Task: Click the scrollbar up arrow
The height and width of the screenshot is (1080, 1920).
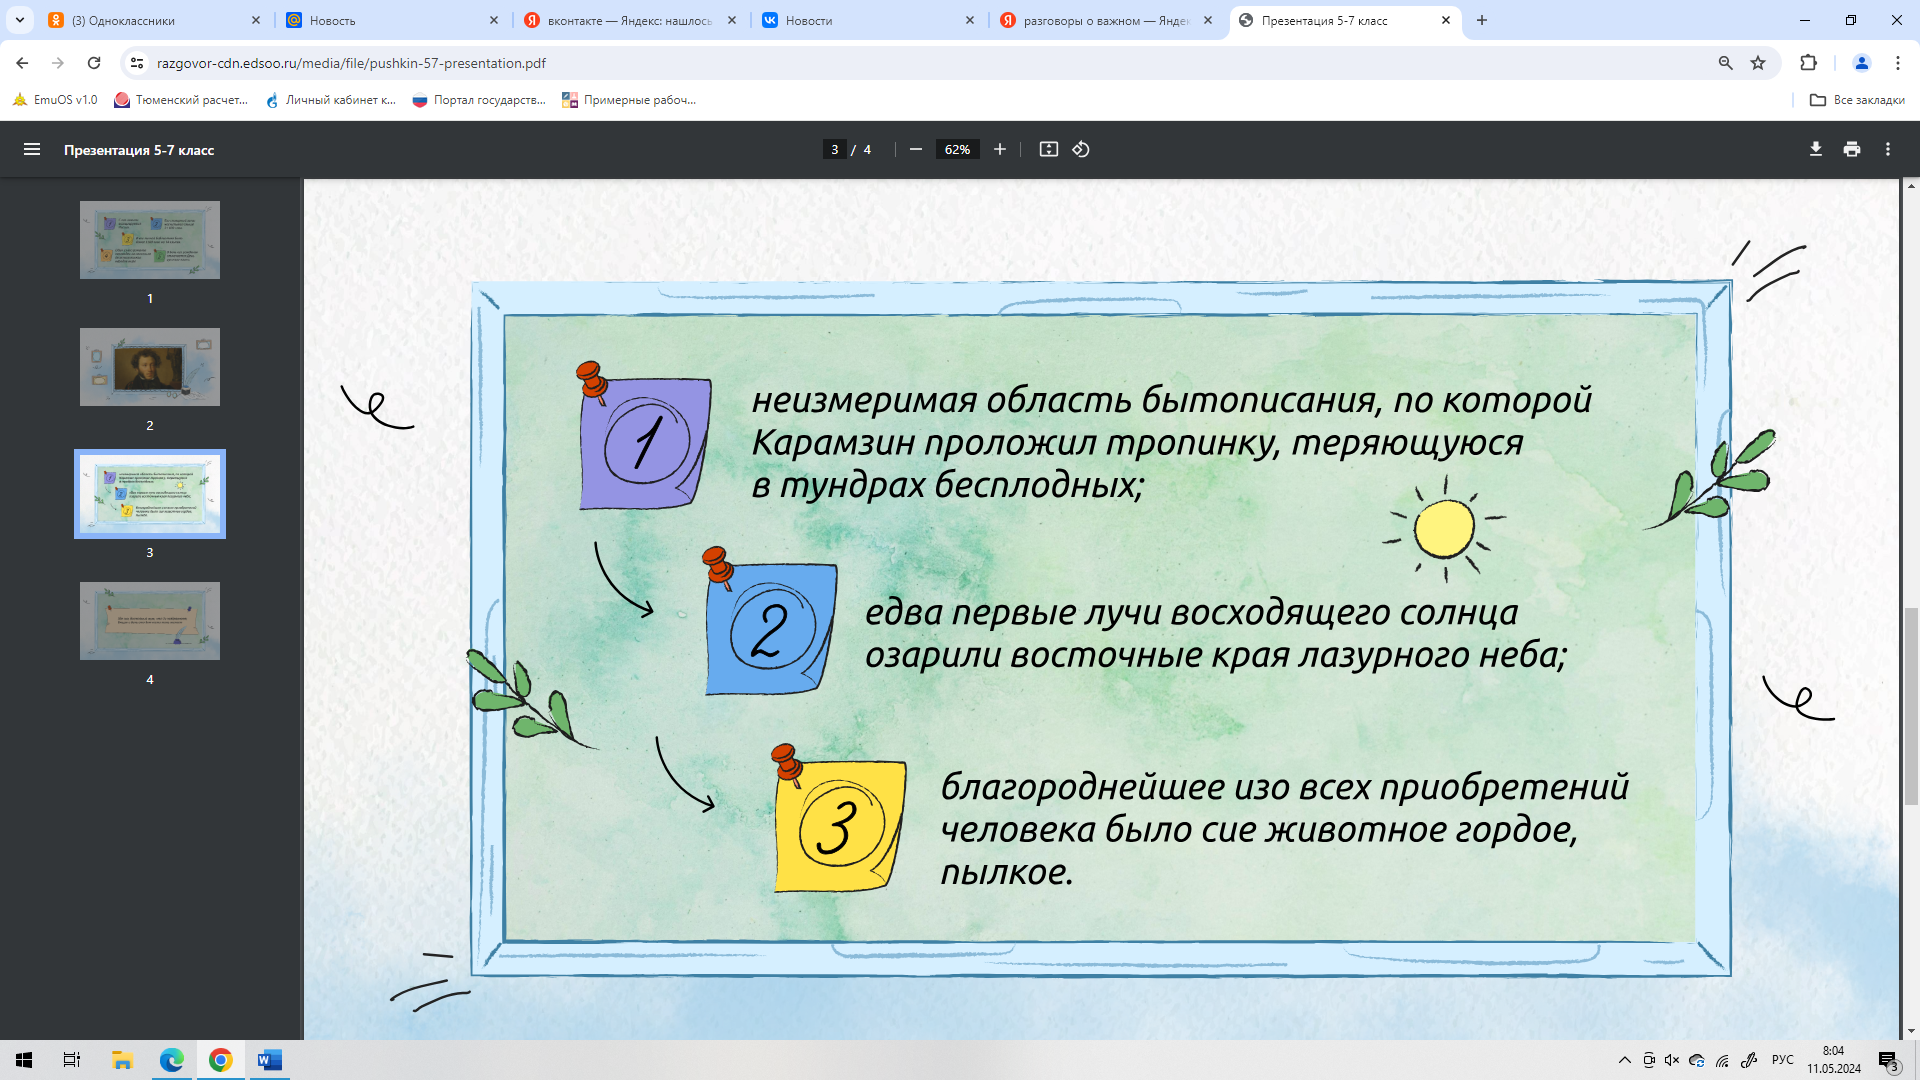Action: [x=1911, y=186]
